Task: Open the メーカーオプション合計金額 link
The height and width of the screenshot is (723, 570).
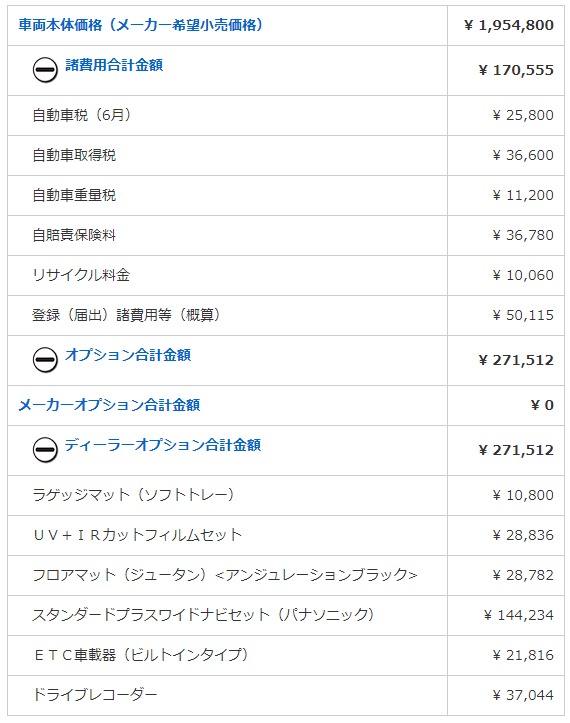Action: coord(109,405)
